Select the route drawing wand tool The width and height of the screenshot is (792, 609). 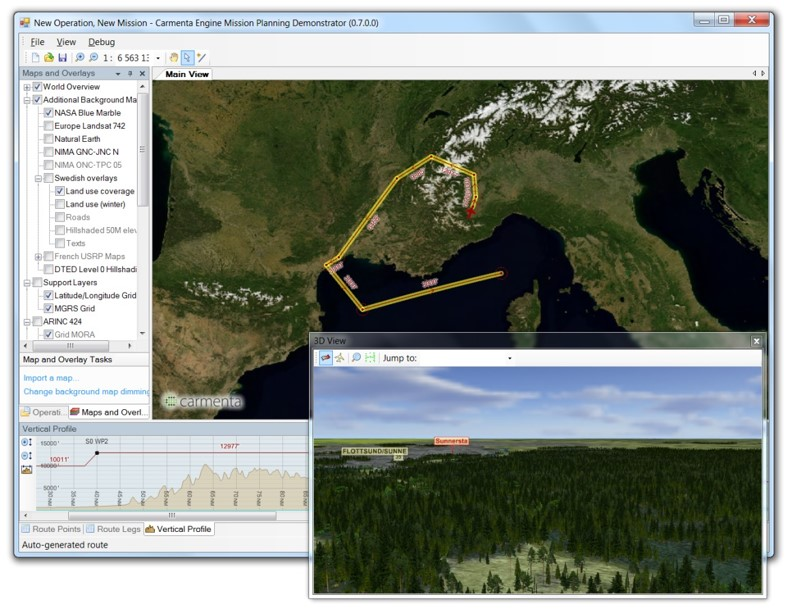click(202, 58)
